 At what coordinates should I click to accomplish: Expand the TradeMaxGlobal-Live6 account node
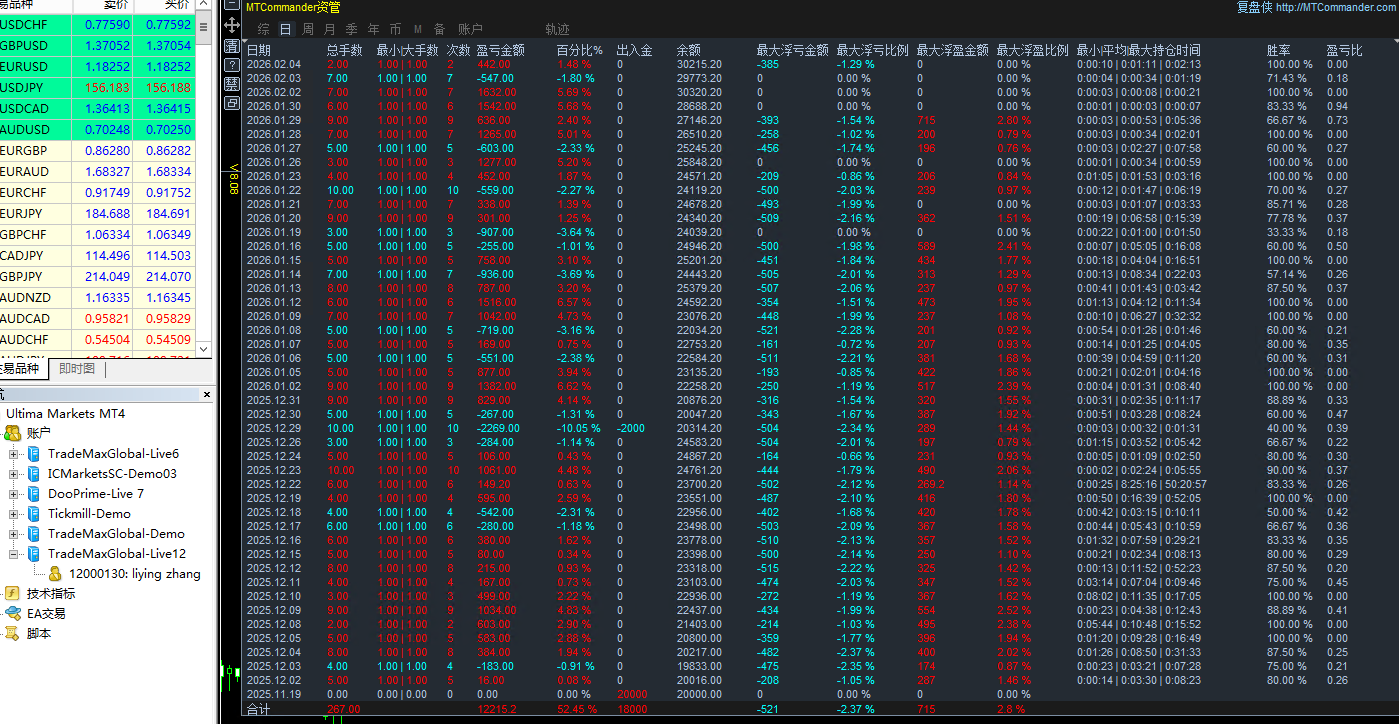(x=14, y=454)
